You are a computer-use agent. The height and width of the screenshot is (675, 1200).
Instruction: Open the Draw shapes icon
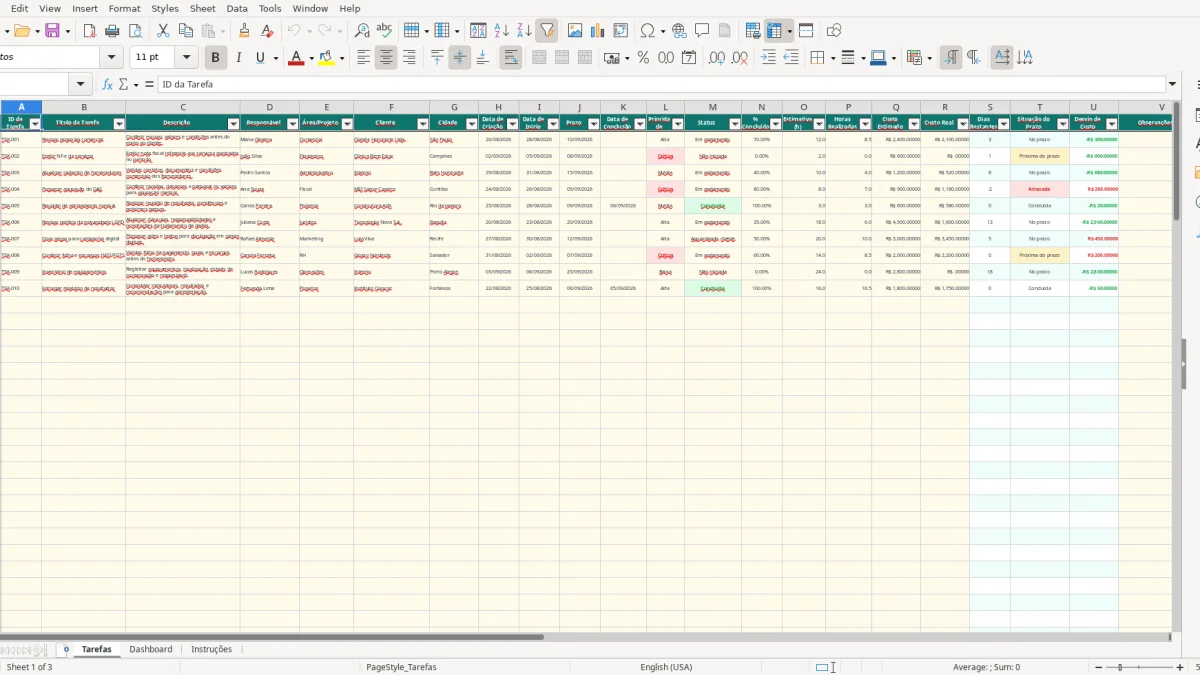click(x=834, y=31)
